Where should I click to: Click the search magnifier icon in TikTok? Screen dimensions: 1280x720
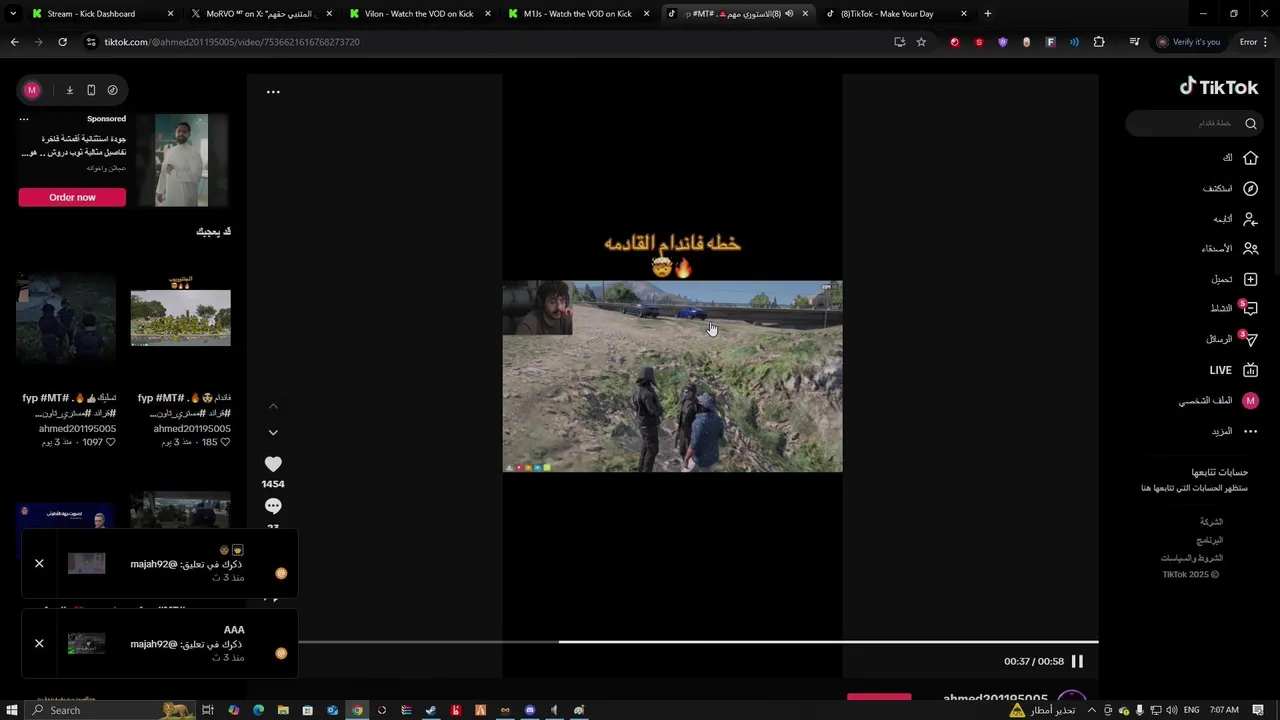click(x=1250, y=123)
